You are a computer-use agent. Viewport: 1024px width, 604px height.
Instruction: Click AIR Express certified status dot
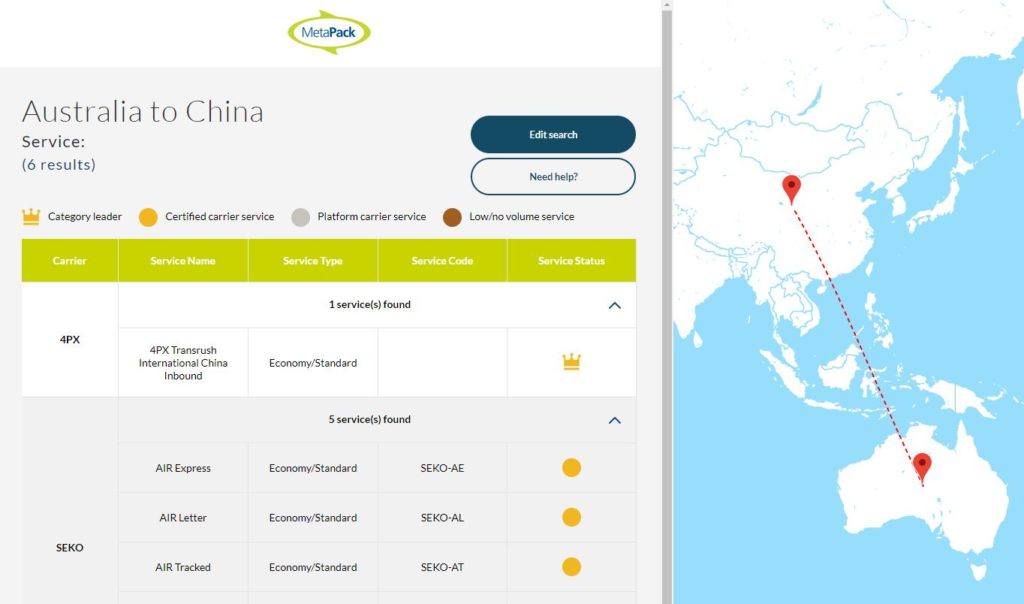[x=571, y=468]
